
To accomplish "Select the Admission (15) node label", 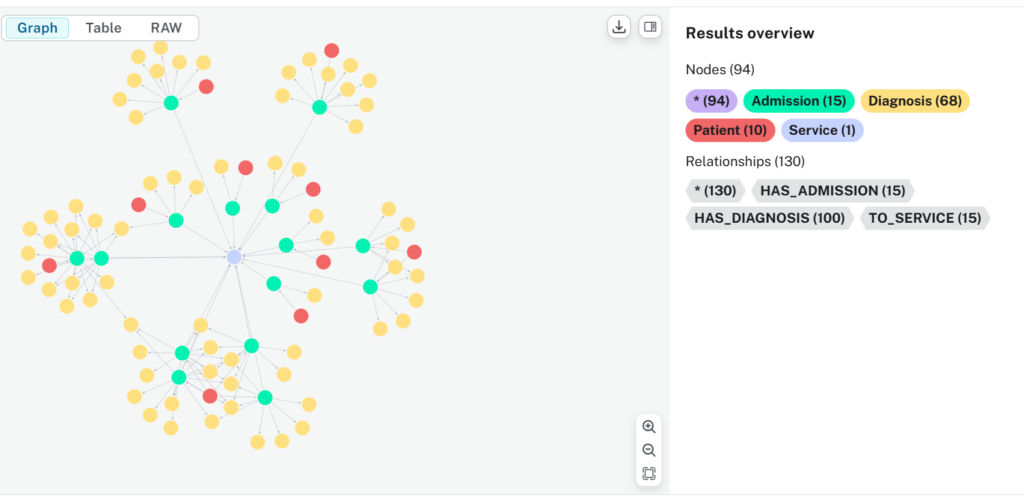I will coord(798,101).
